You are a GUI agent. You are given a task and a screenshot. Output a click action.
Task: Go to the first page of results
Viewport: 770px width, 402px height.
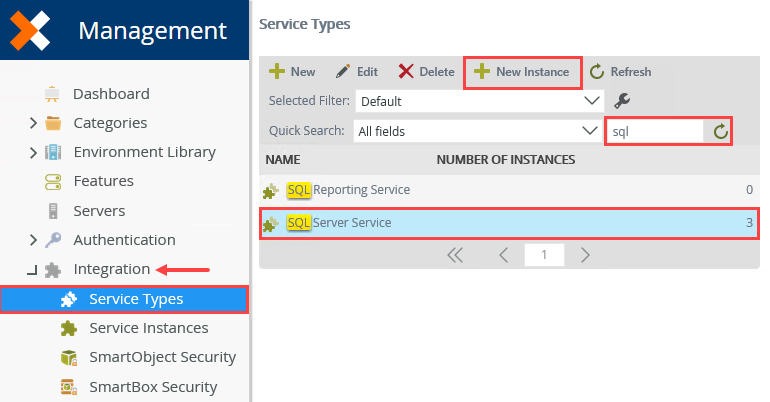[x=455, y=255]
